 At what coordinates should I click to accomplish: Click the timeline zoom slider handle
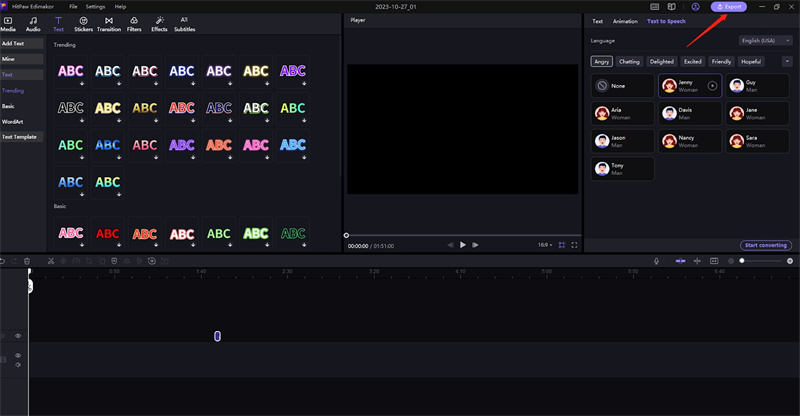[742, 261]
